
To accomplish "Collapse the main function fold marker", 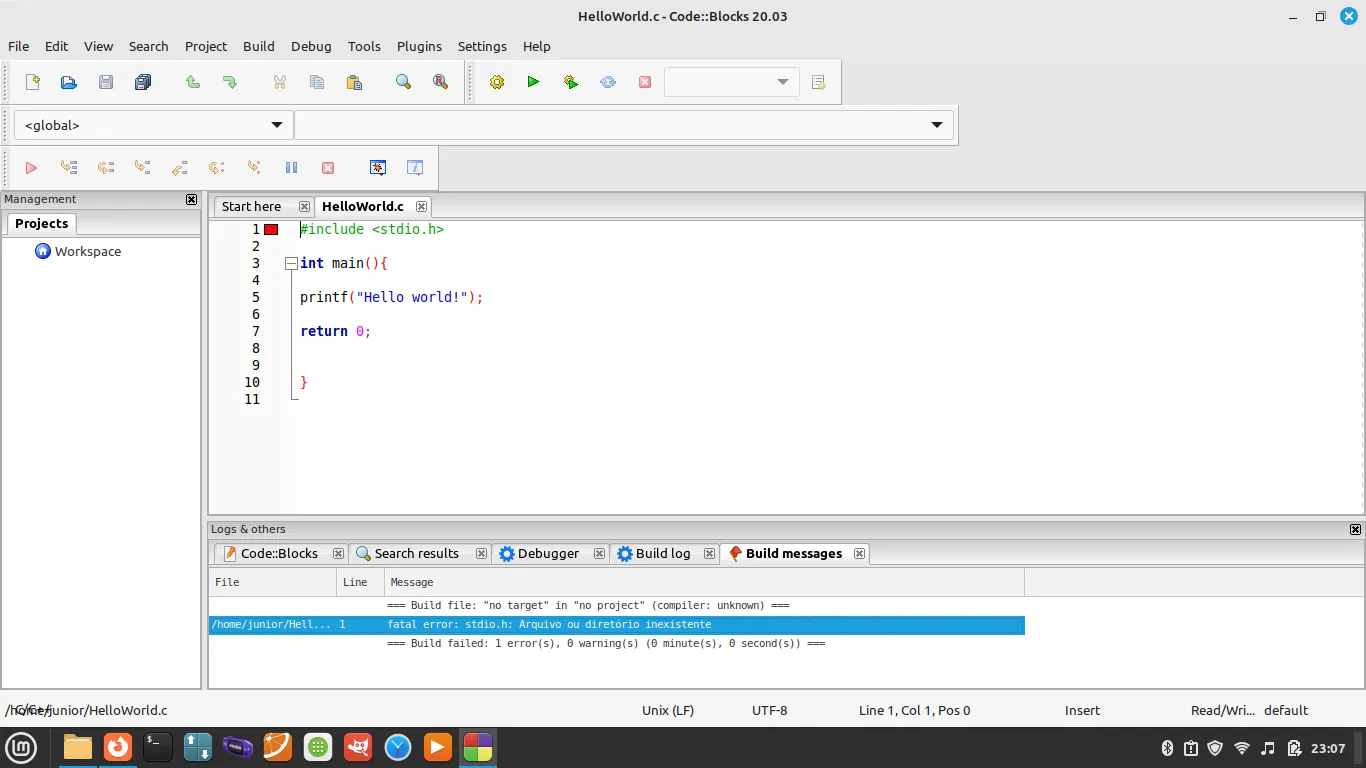I will point(291,264).
